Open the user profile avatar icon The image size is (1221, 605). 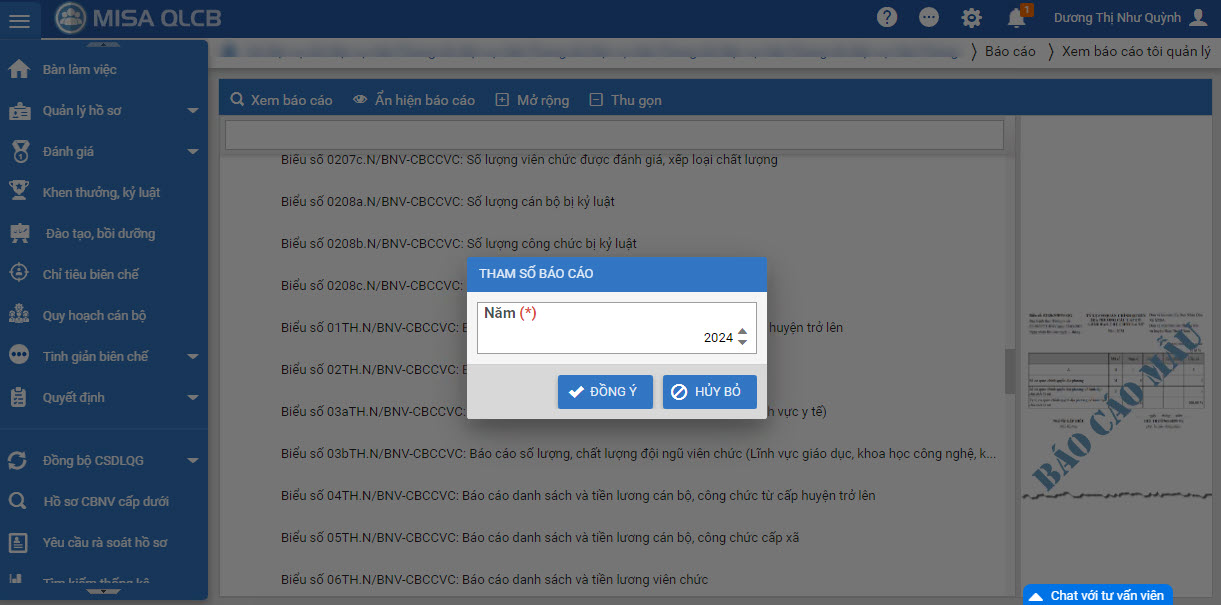pos(1198,18)
